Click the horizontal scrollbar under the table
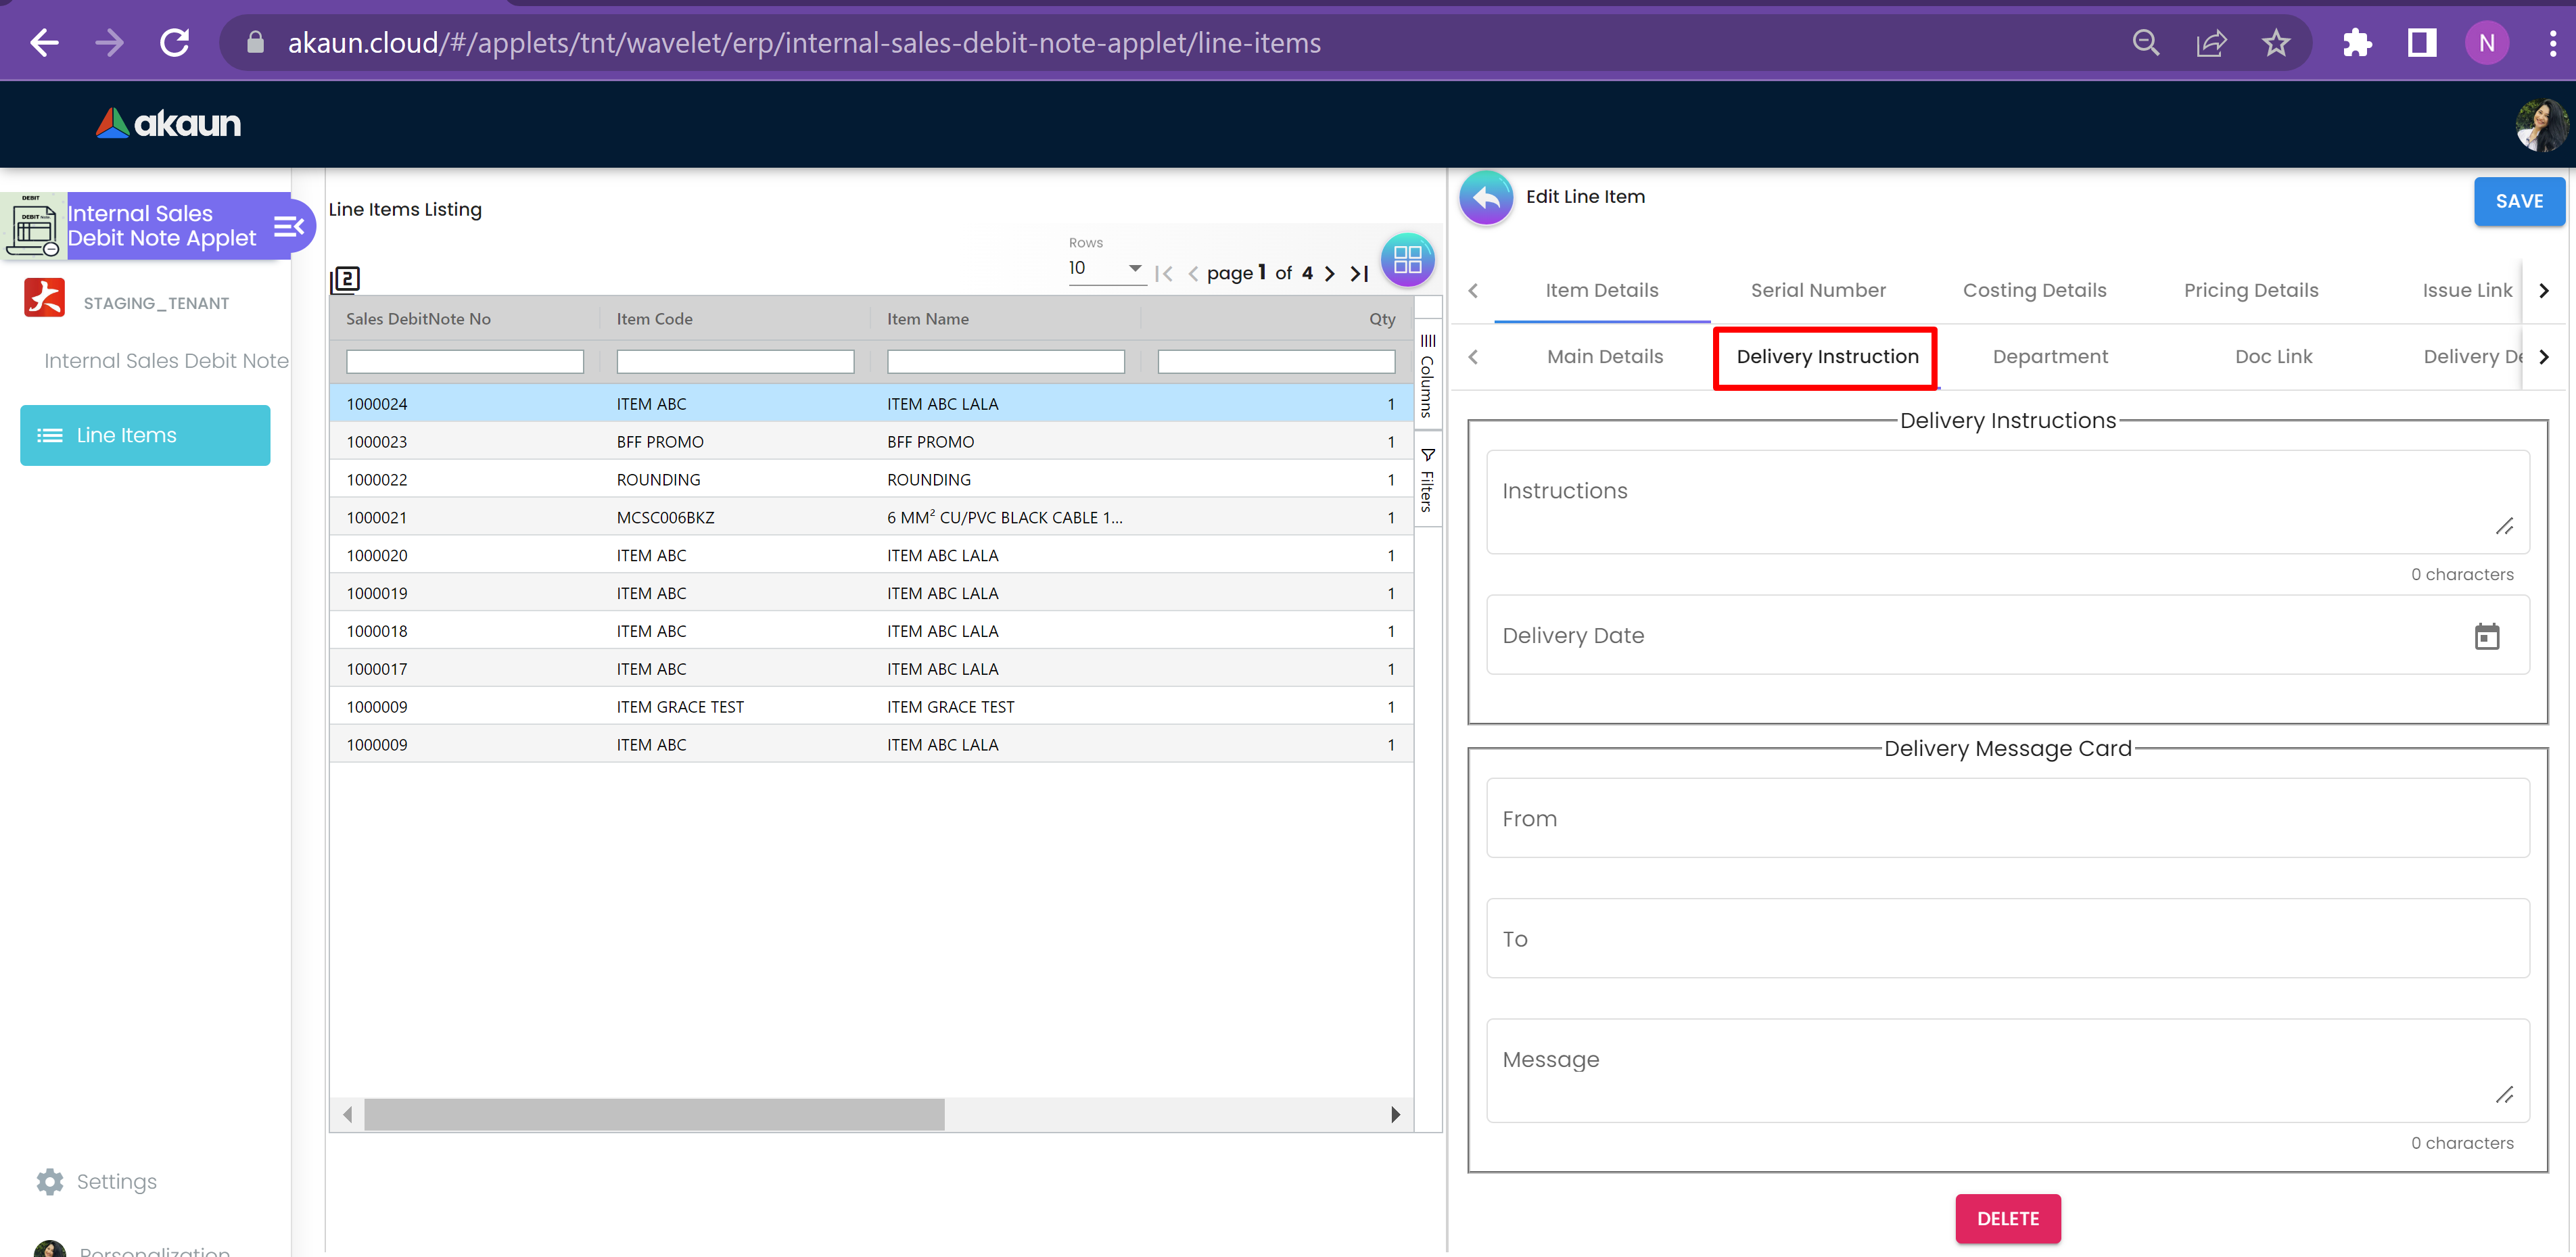The width and height of the screenshot is (2576, 1257). click(x=654, y=1114)
